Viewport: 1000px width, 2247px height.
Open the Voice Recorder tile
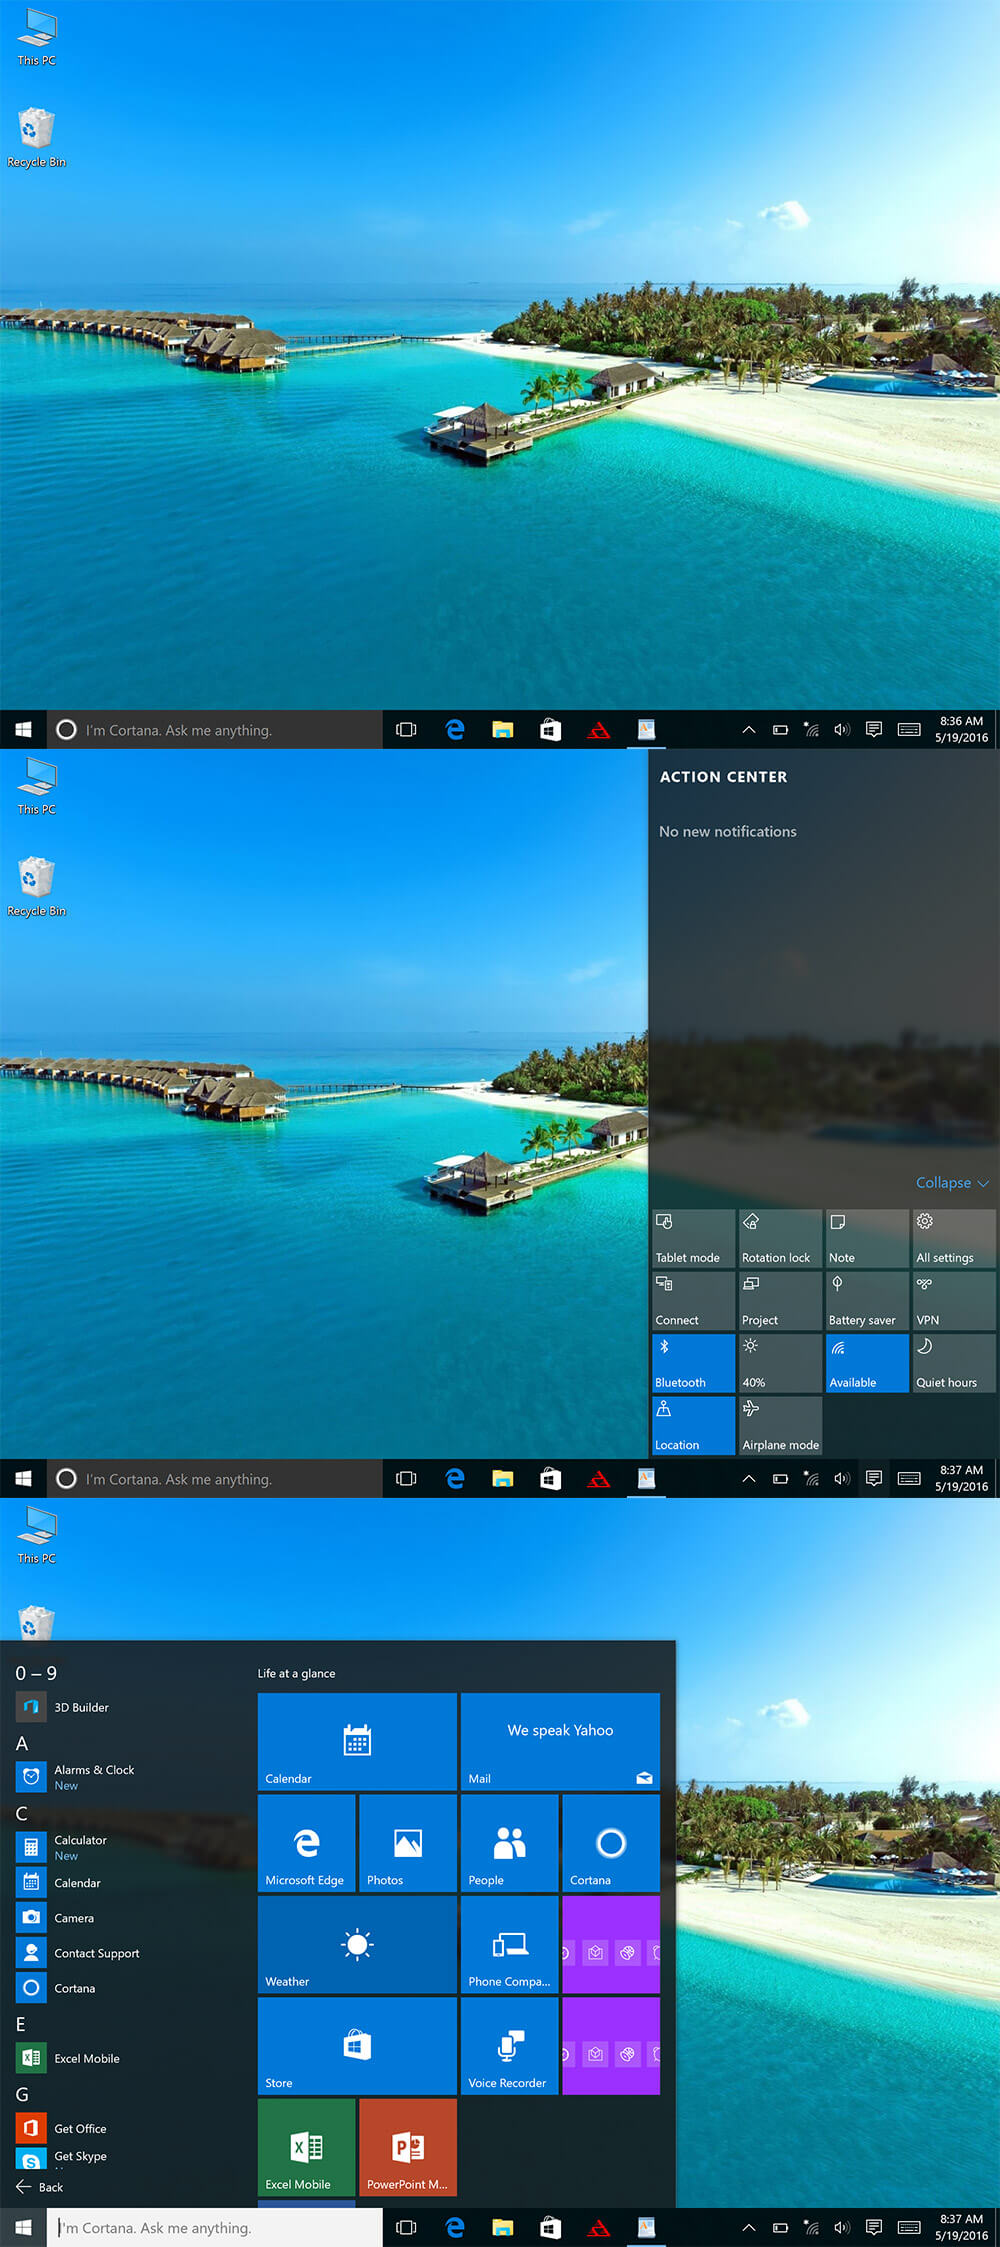coord(509,2046)
